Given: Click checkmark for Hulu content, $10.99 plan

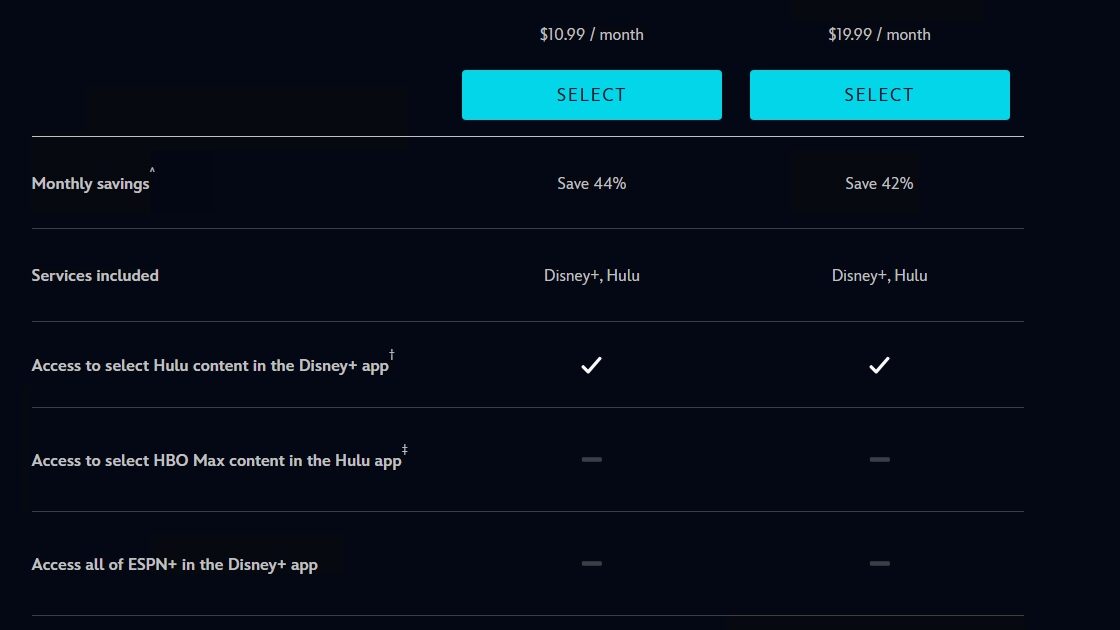Looking at the screenshot, I should [591, 366].
